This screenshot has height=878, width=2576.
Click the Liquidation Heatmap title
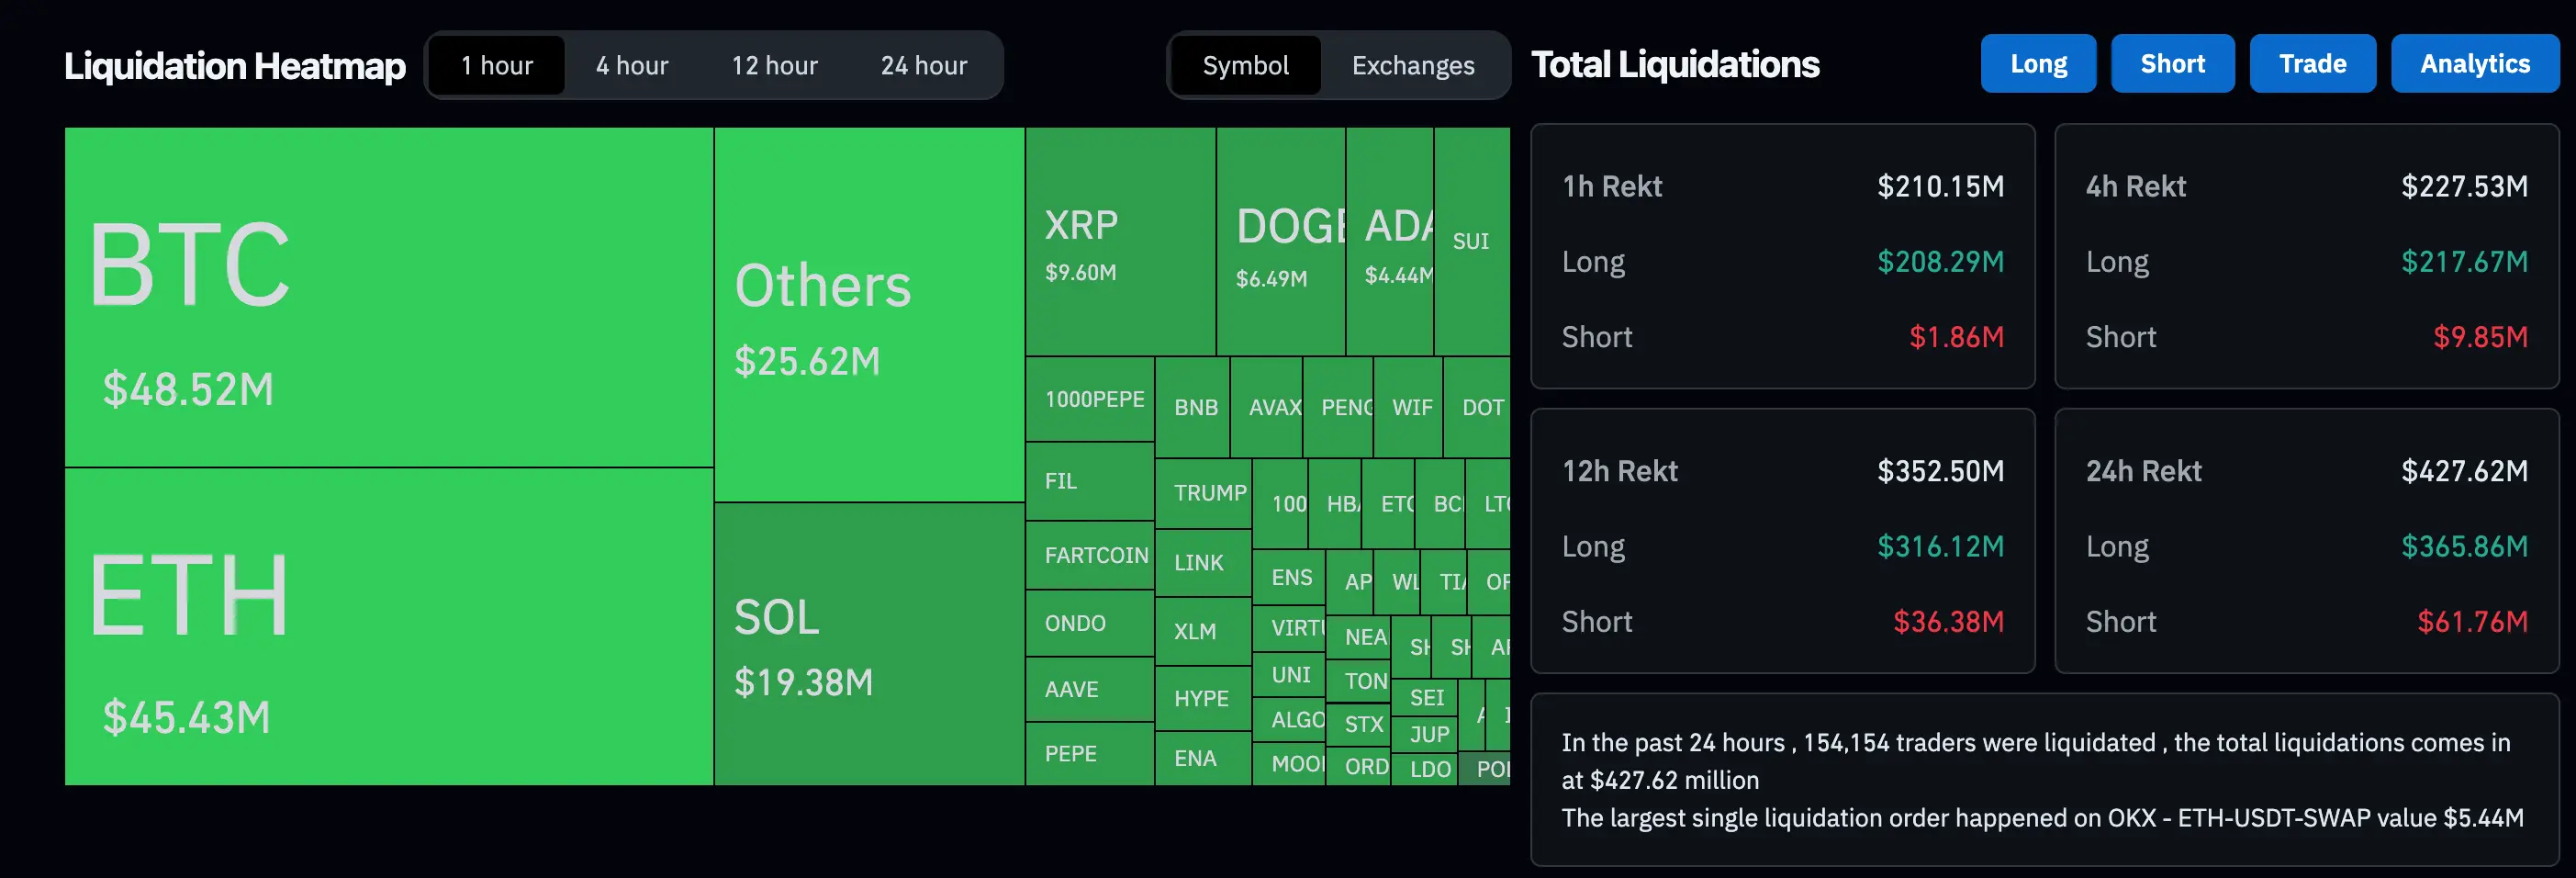point(234,64)
